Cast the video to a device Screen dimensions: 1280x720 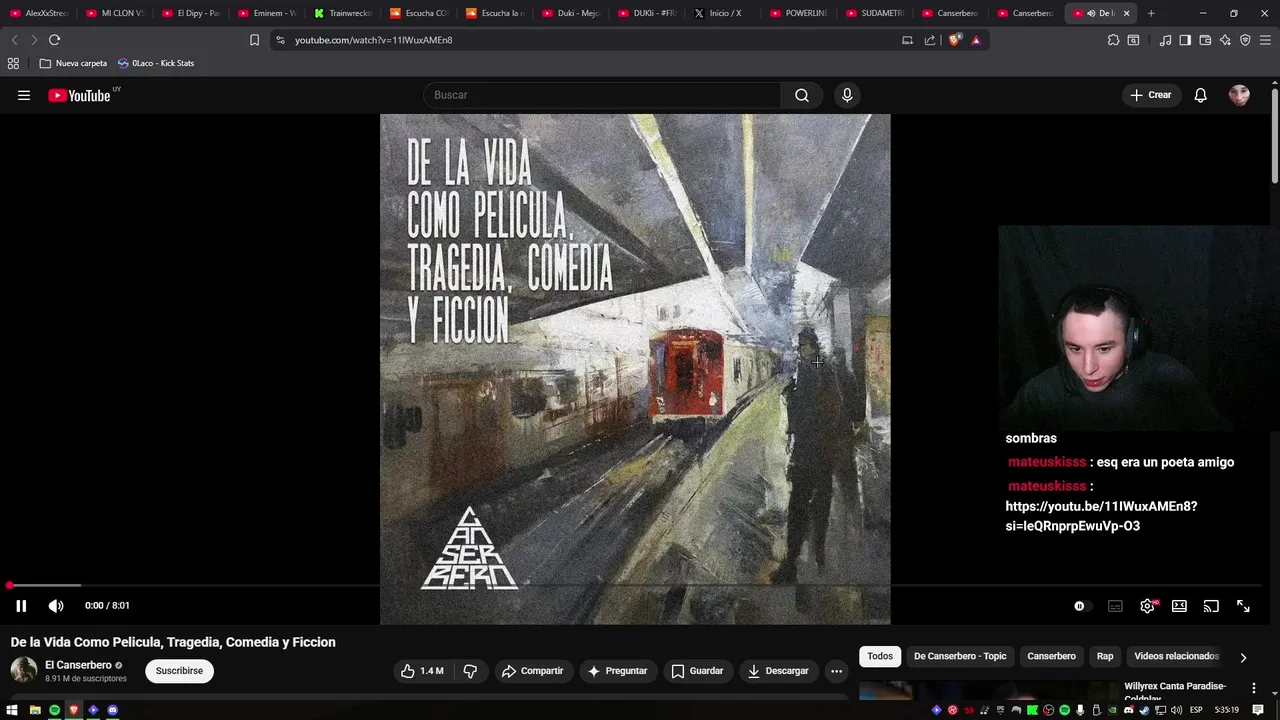(1211, 606)
